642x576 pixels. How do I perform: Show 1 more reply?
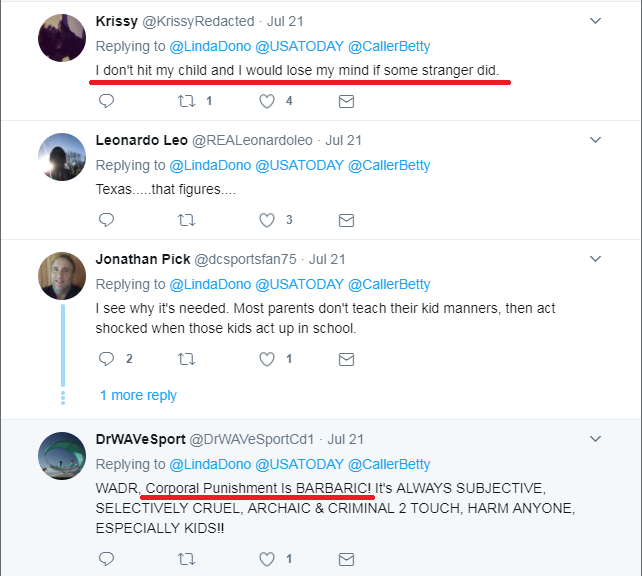[x=138, y=395]
